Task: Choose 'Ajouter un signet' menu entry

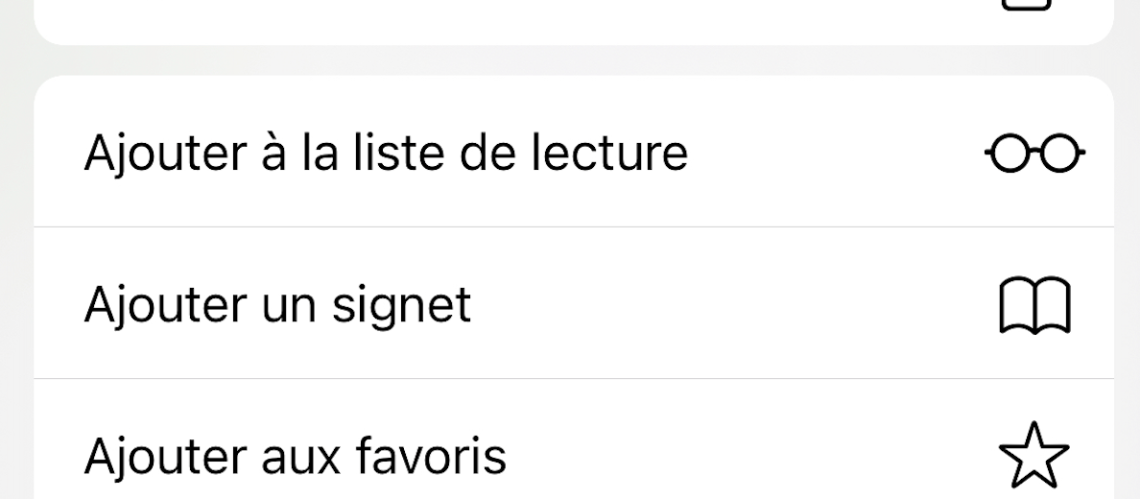Action: pos(574,303)
